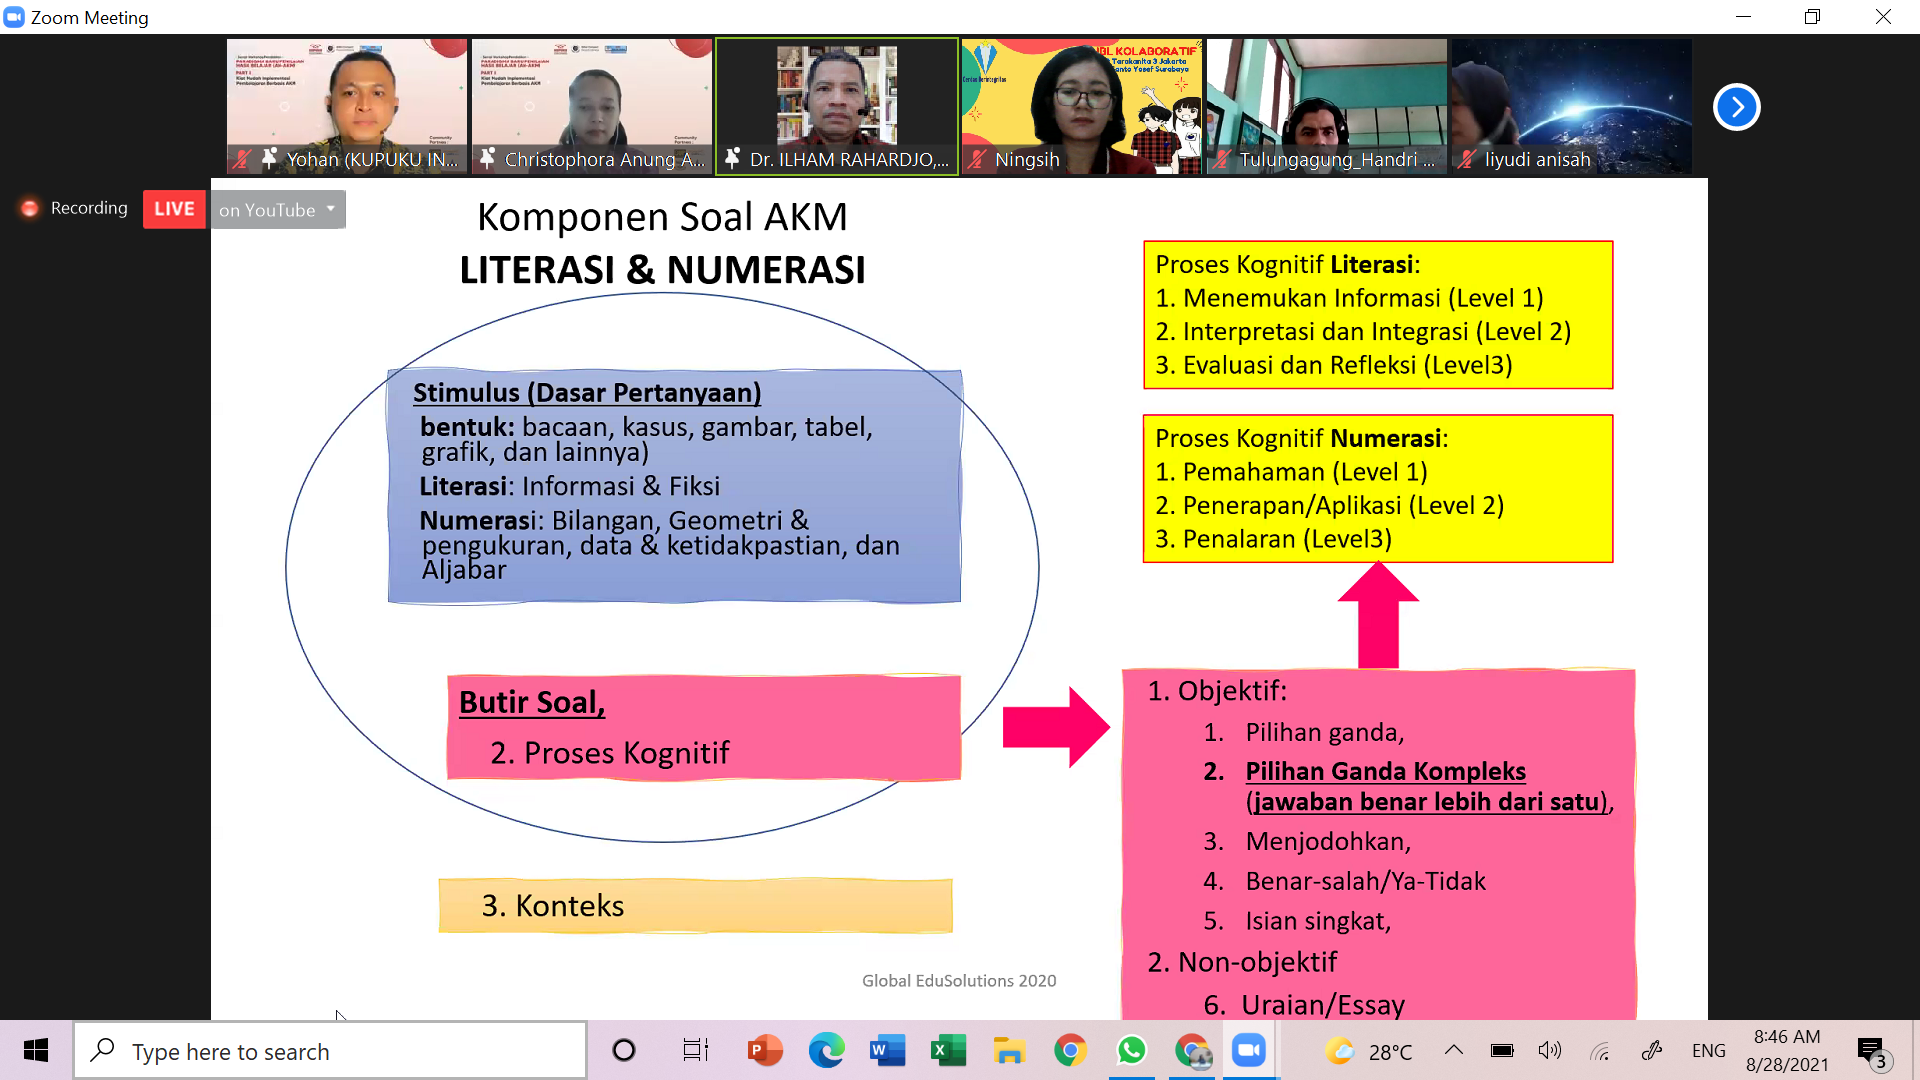1920x1080 pixels.
Task: Open the 'on YouTube' live stream dropdown
Action: (x=278, y=210)
